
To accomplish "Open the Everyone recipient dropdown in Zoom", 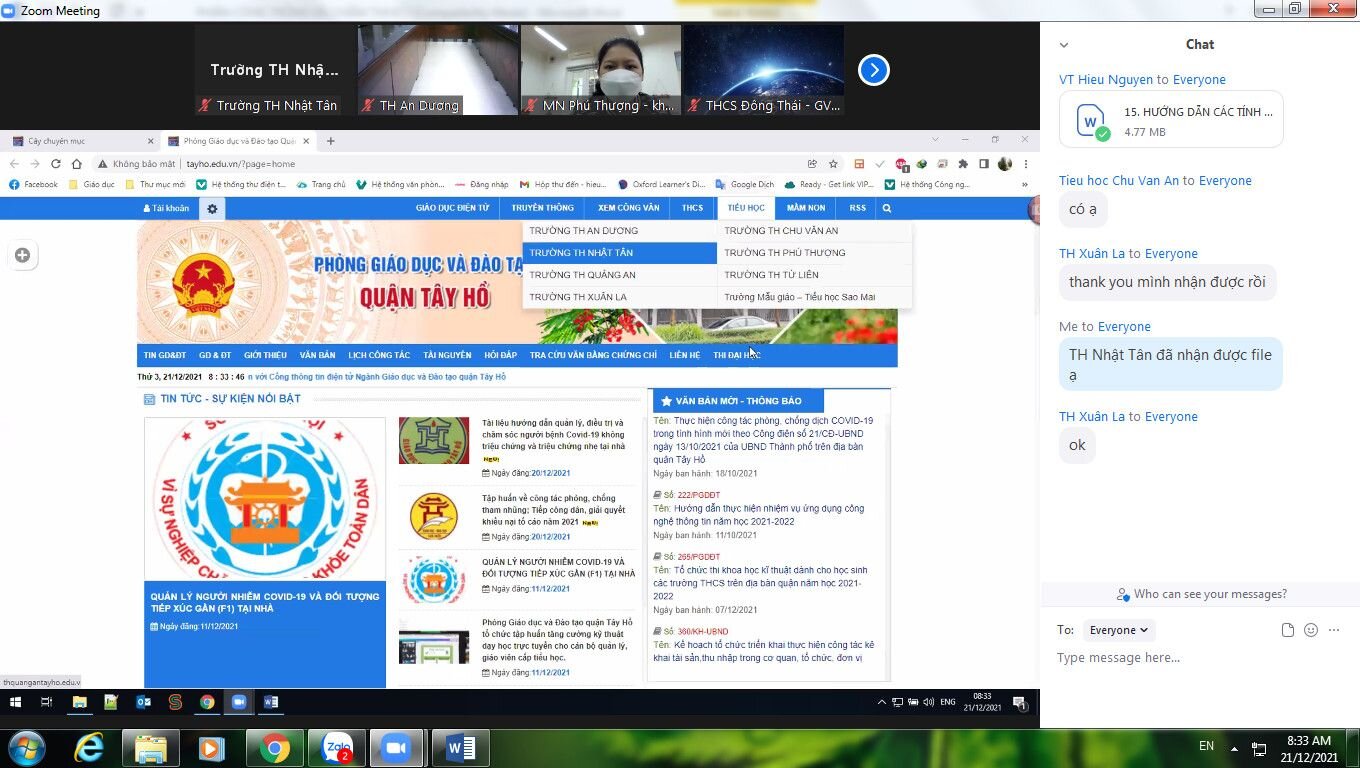I will tap(1118, 630).
